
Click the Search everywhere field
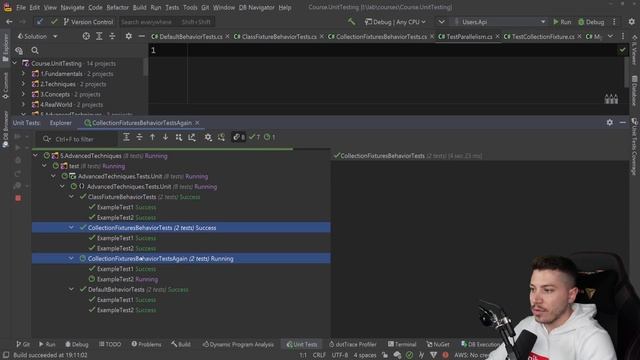click(x=166, y=22)
